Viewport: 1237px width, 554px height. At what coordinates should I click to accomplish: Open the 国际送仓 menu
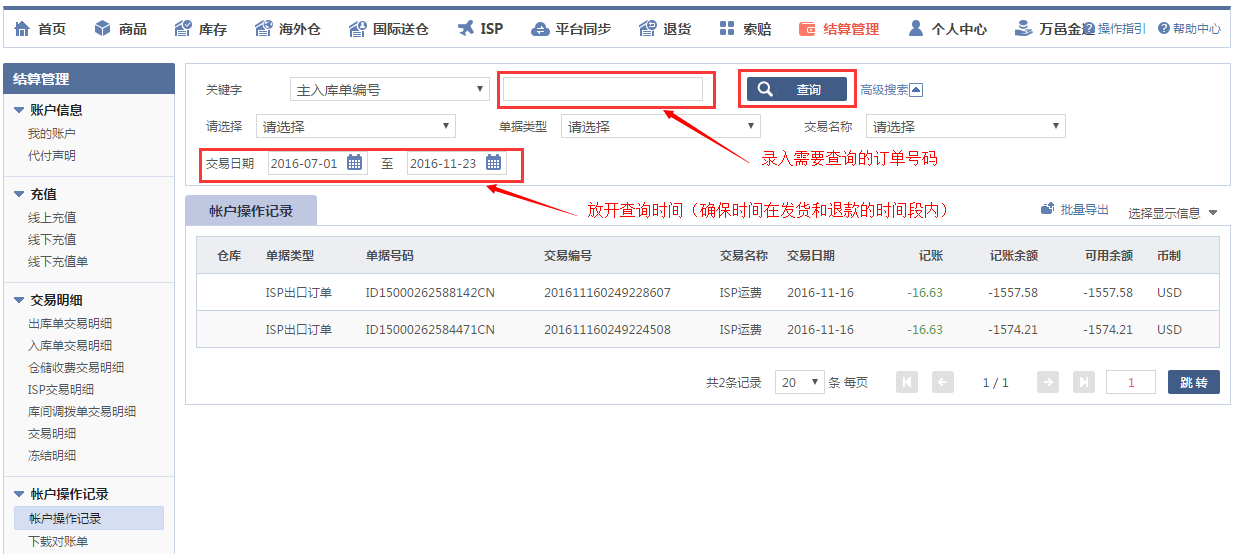[x=388, y=29]
